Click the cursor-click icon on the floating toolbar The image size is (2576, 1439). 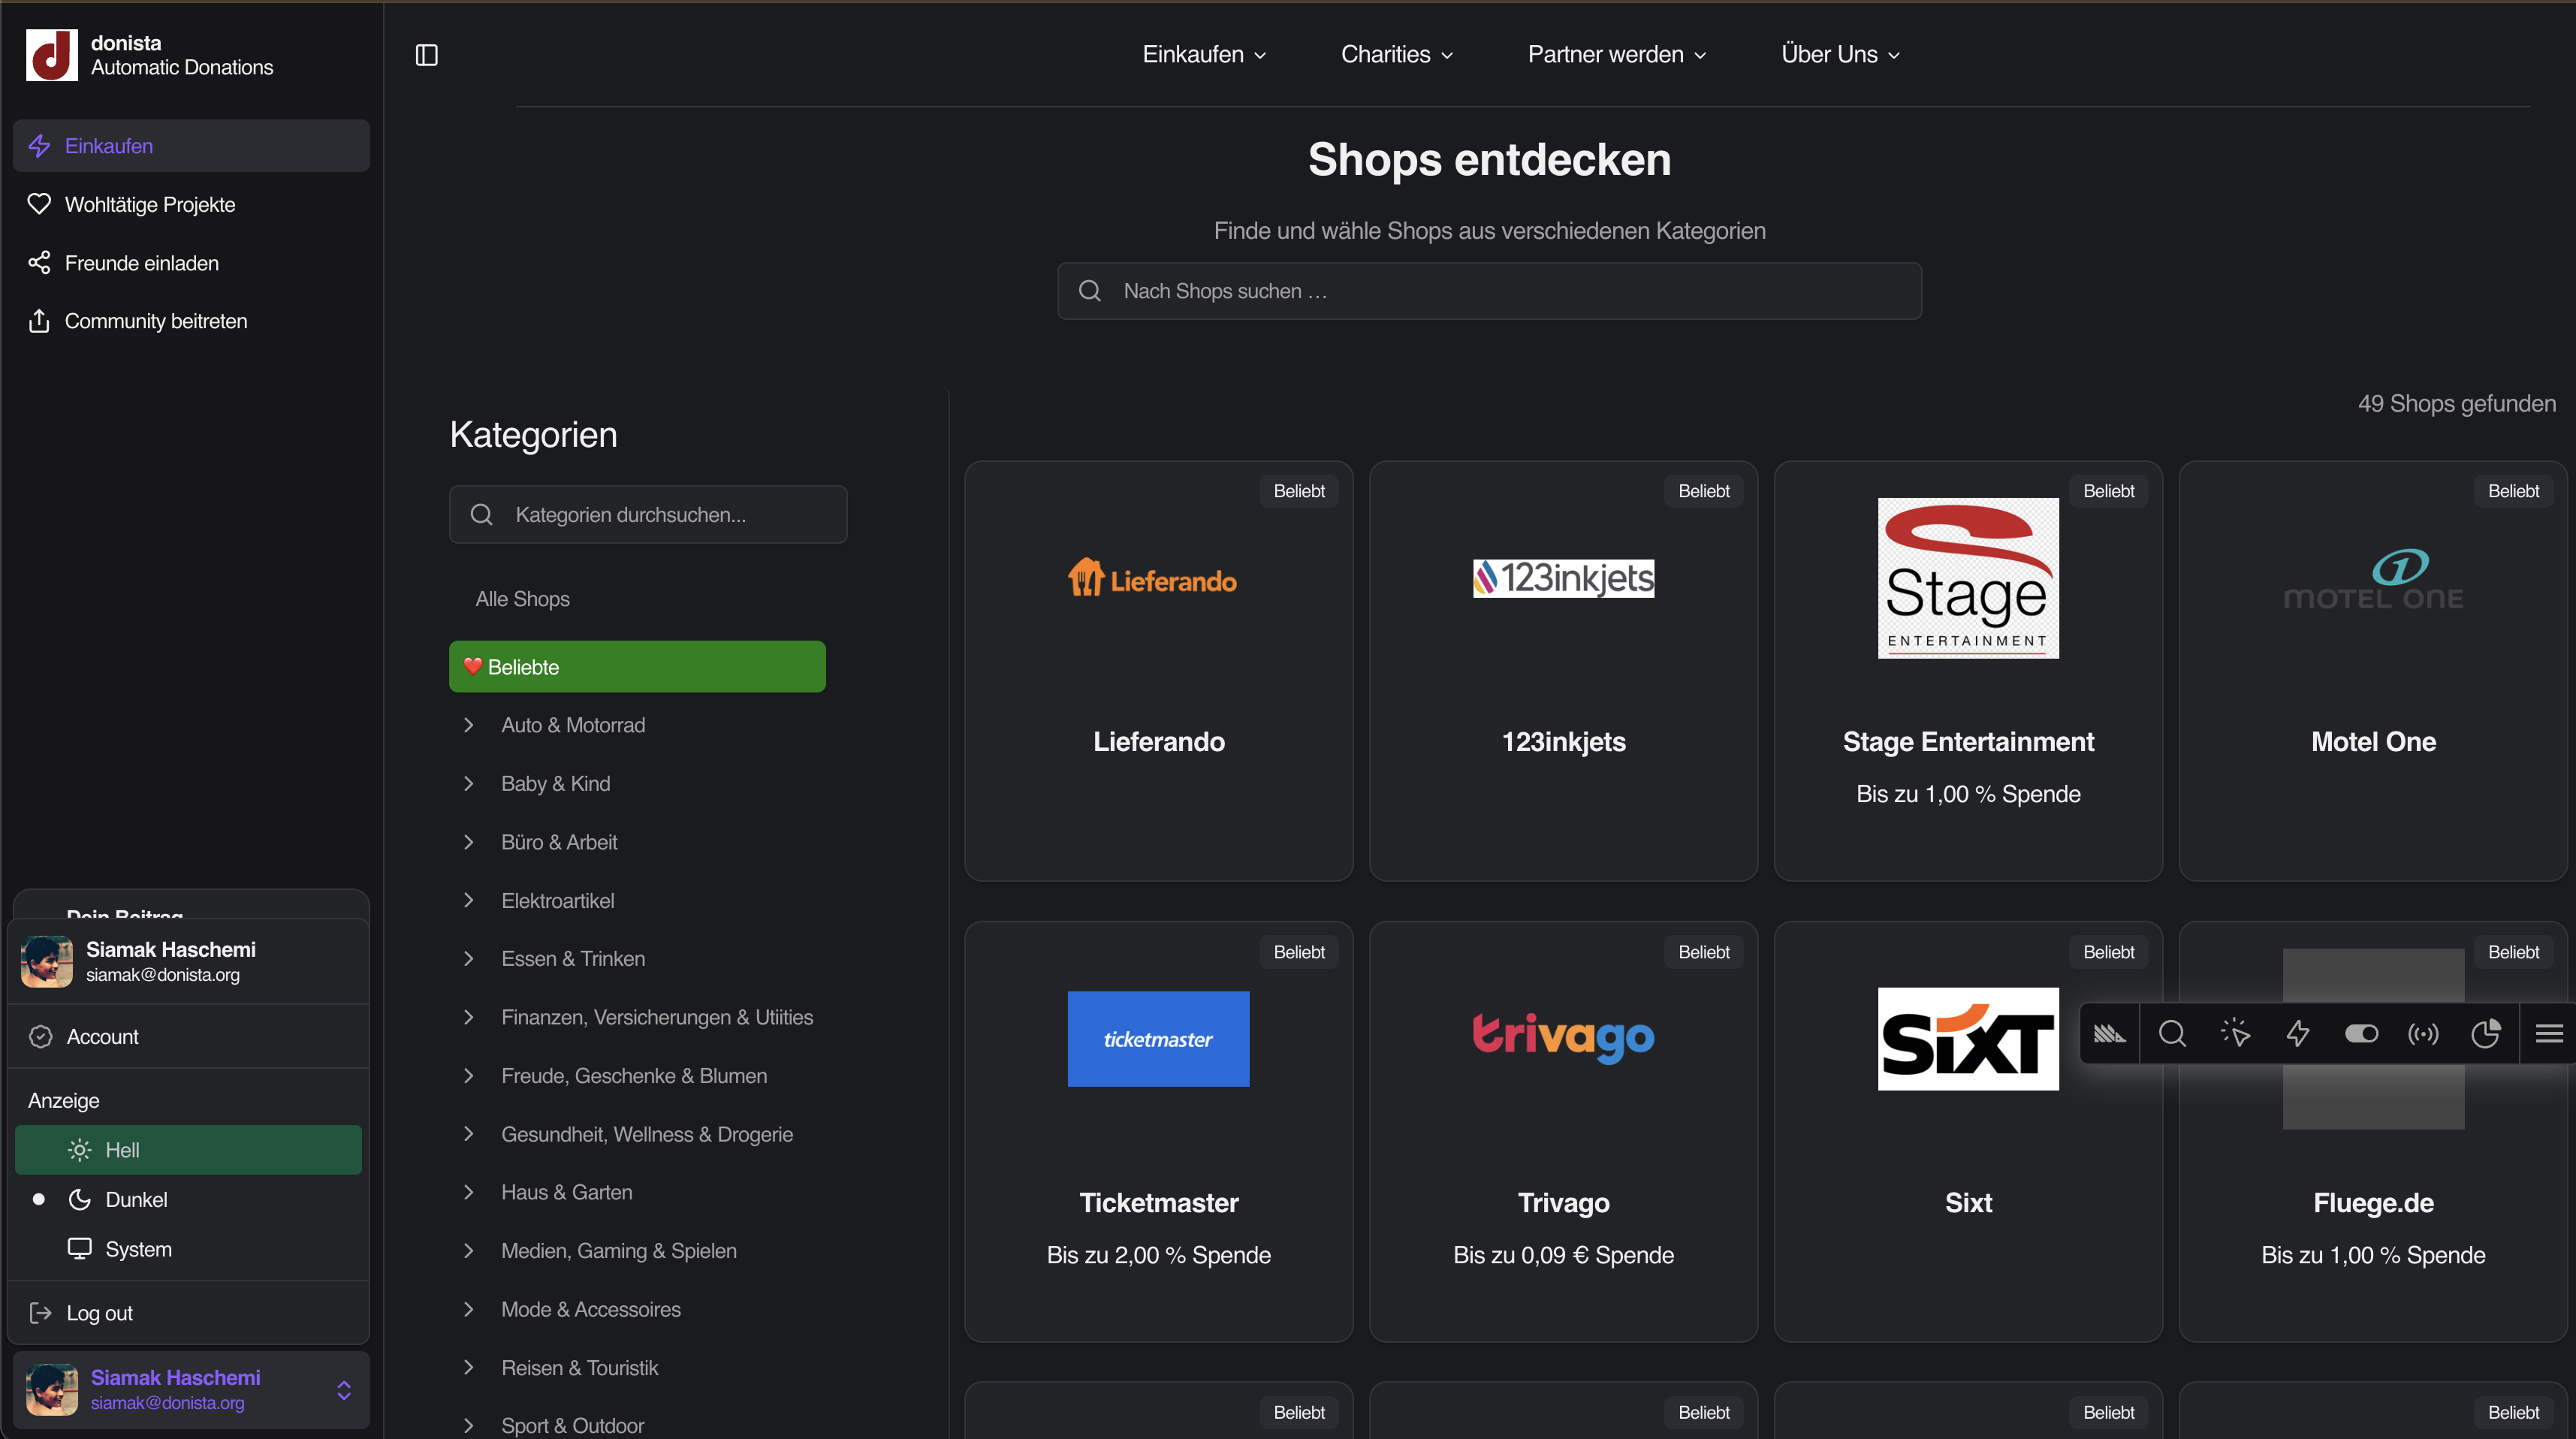2235,1033
